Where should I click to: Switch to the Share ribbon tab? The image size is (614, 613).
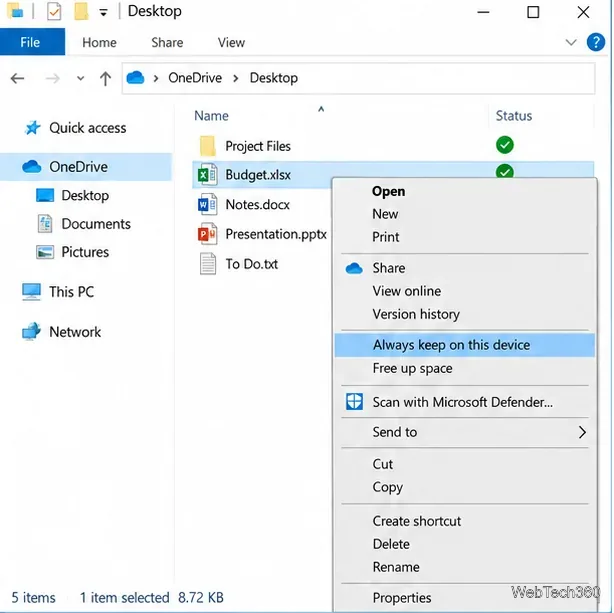tap(167, 42)
